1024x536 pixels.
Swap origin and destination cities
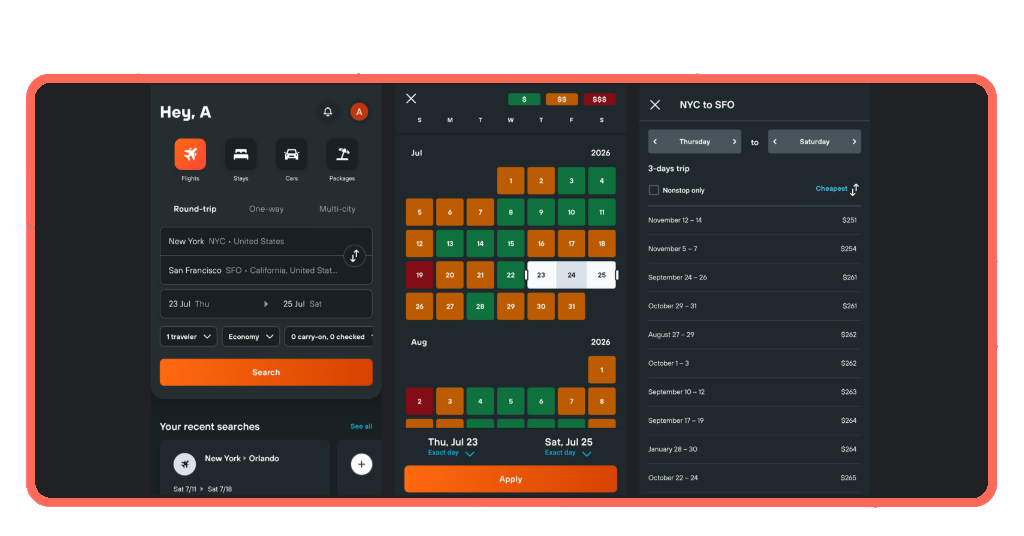355,255
